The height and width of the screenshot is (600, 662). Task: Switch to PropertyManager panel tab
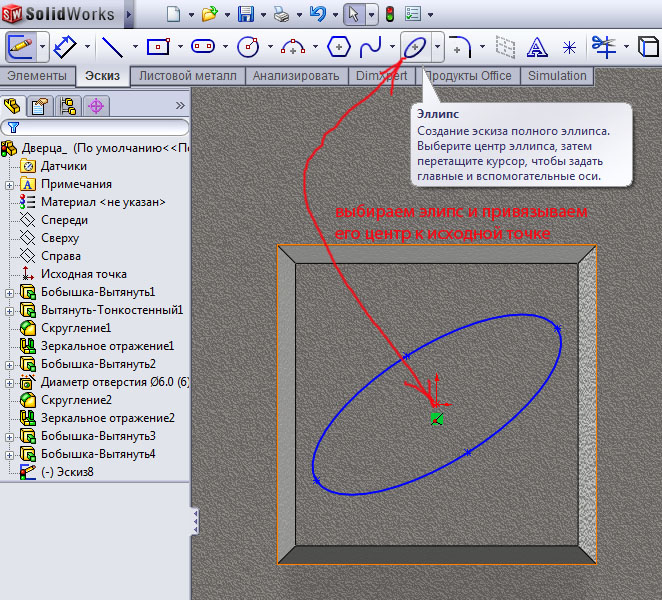tap(40, 105)
